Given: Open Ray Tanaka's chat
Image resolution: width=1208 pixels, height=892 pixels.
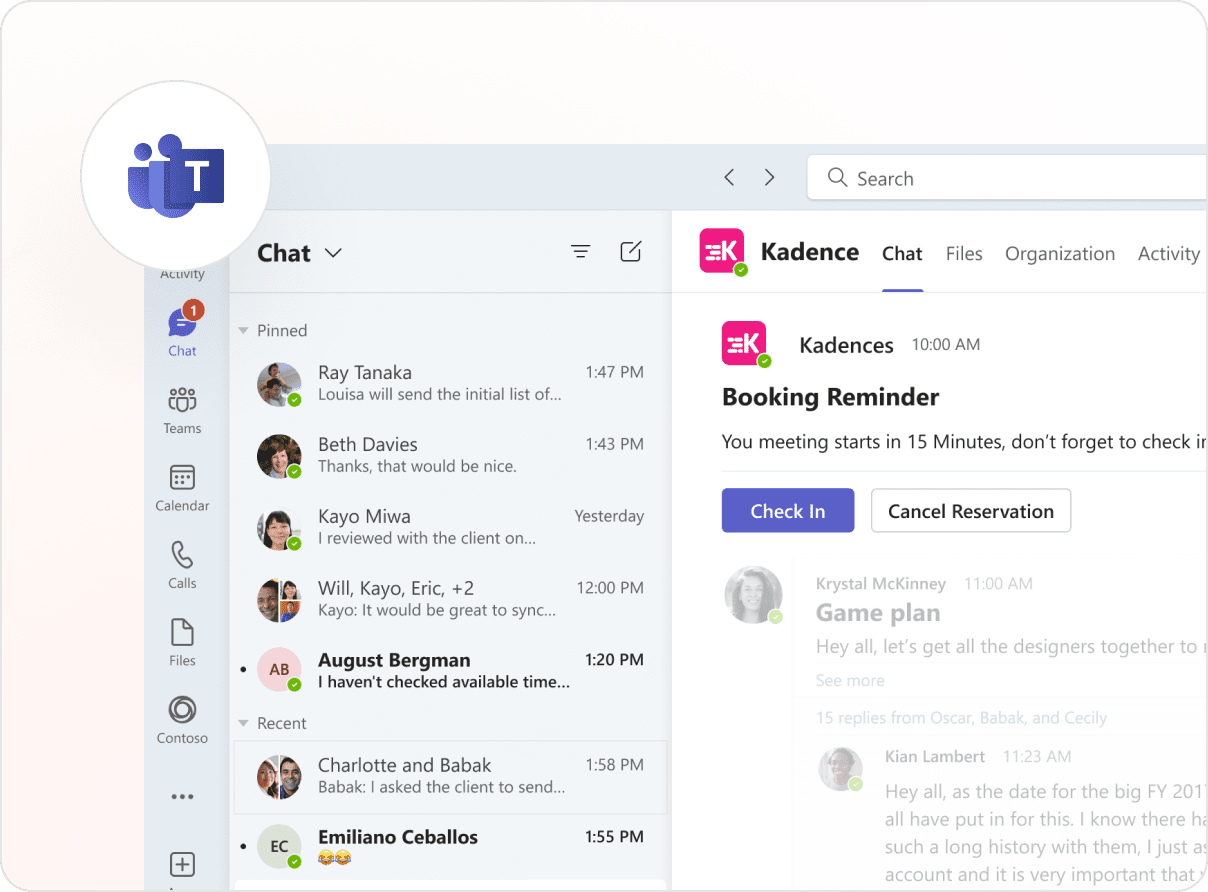Looking at the screenshot, I should [450, 383].
